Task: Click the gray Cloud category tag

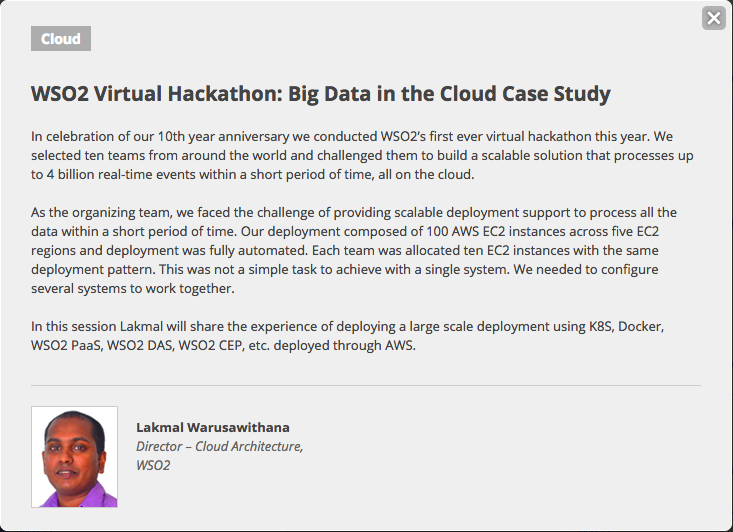Action: pos(61,39)
